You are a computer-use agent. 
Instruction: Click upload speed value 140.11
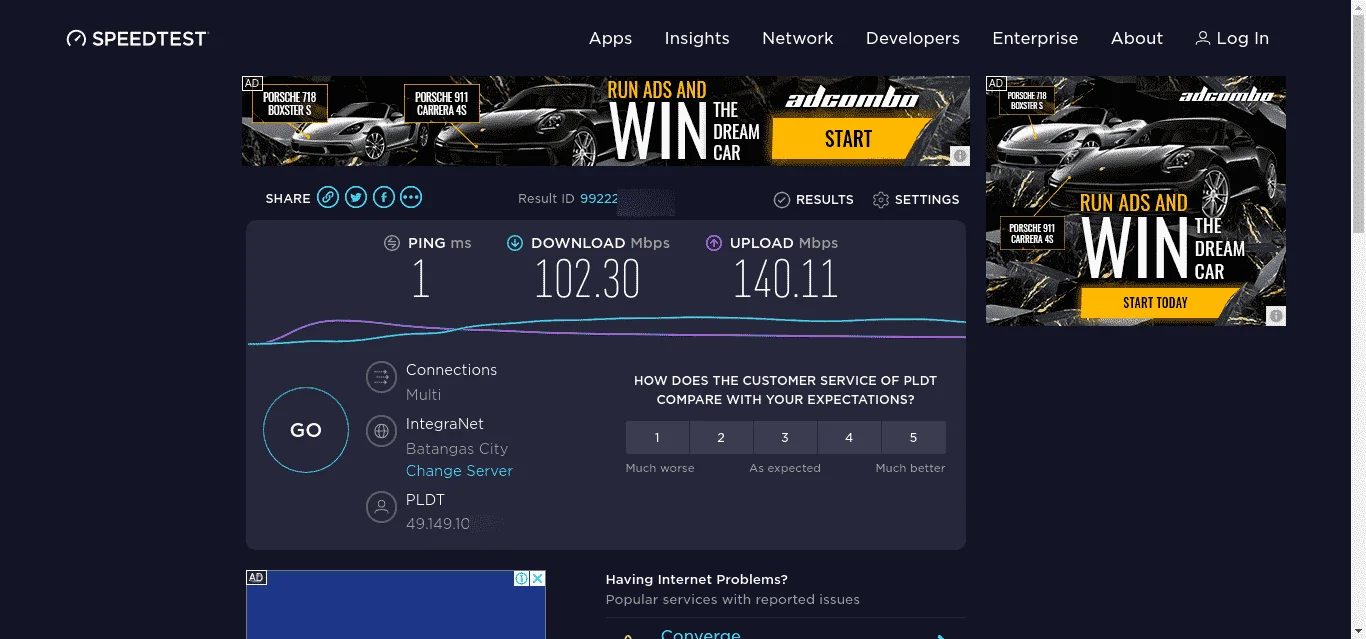pos(785,279)
